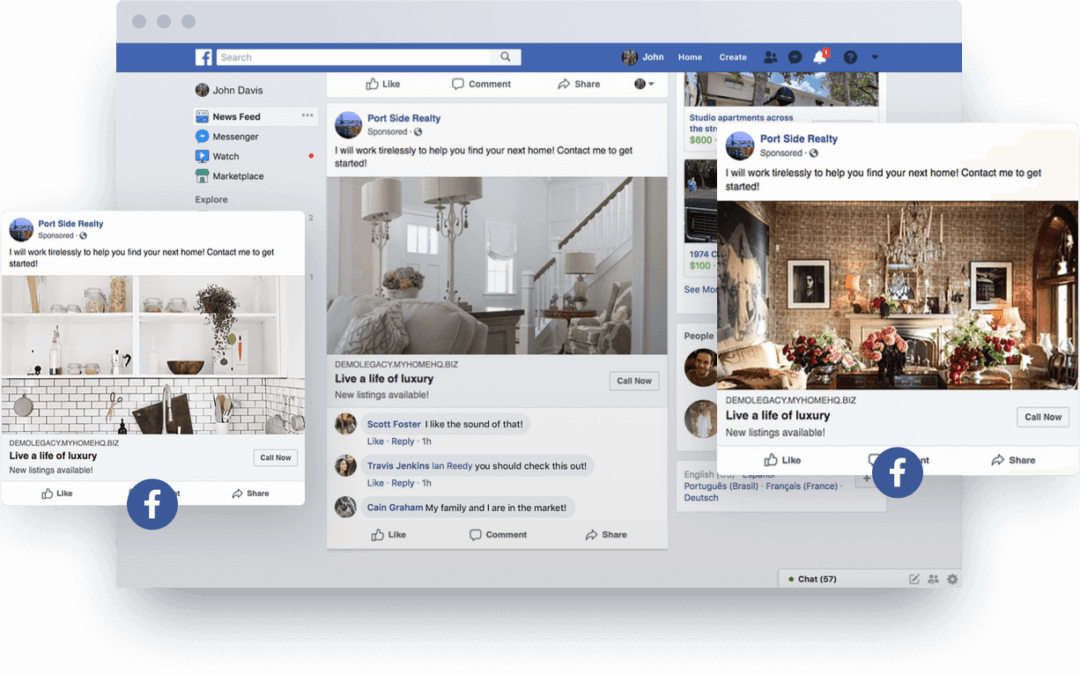Image resolution: width=1080 pixels, height=675 pixels.
Task: Open John's profile from top bar
Action: coord(643,57)
